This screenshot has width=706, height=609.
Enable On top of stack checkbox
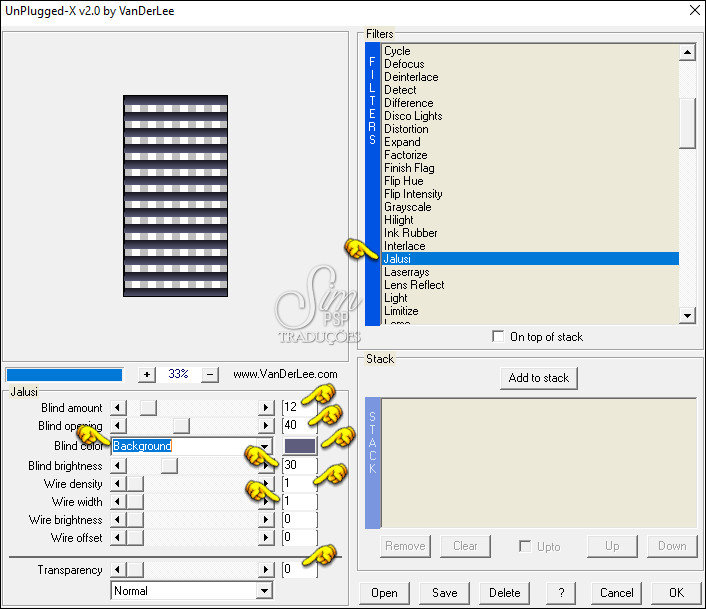[x=498, y=337]
